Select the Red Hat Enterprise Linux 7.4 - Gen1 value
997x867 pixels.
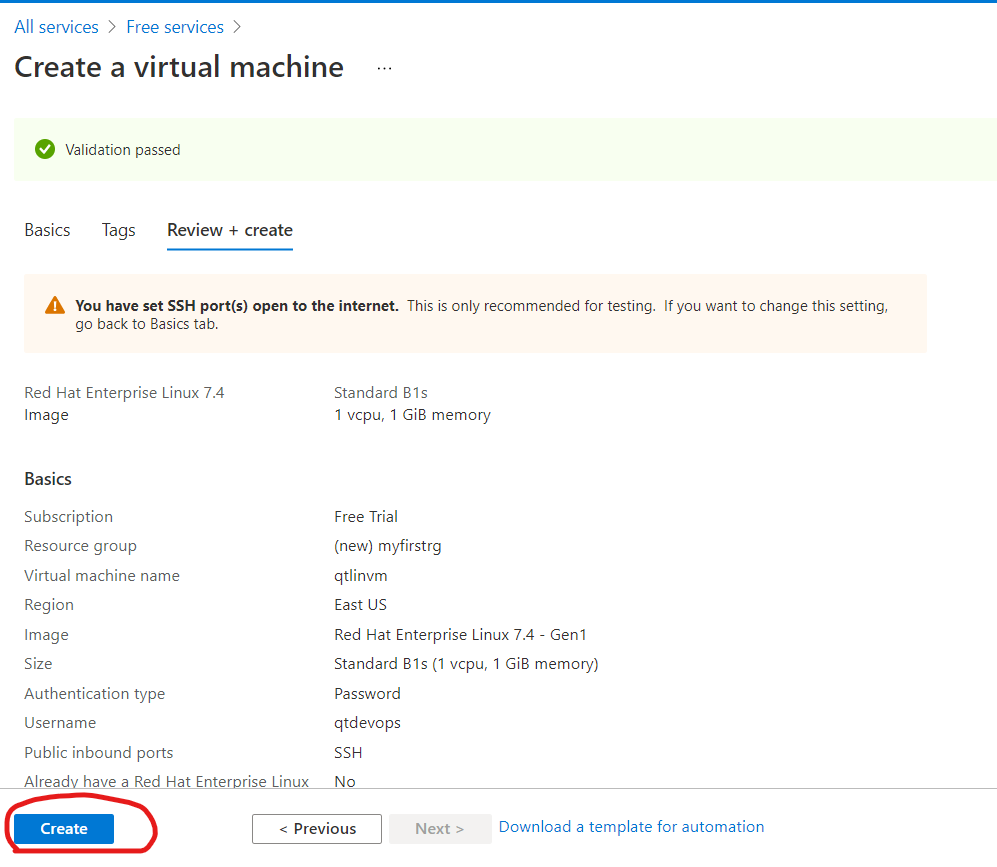pos(460,635)
